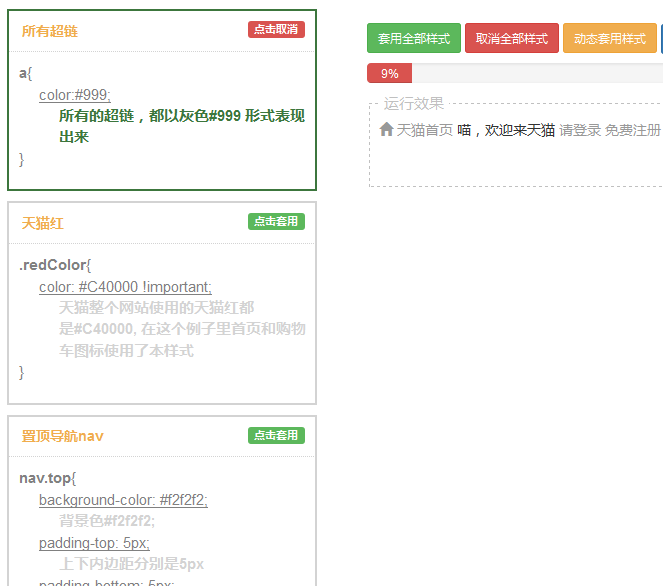Click the green 所有的超链 description text
Viewport: 663px width, 586px height.
[x=182, y=126]
